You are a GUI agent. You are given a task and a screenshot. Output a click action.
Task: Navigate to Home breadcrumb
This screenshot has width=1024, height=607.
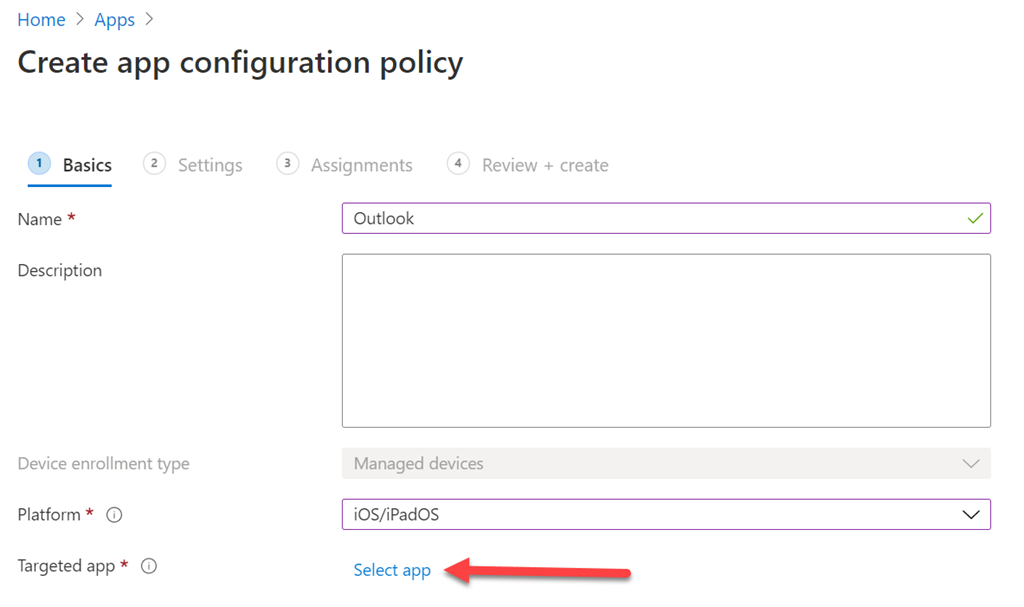[x=41, y=20]
